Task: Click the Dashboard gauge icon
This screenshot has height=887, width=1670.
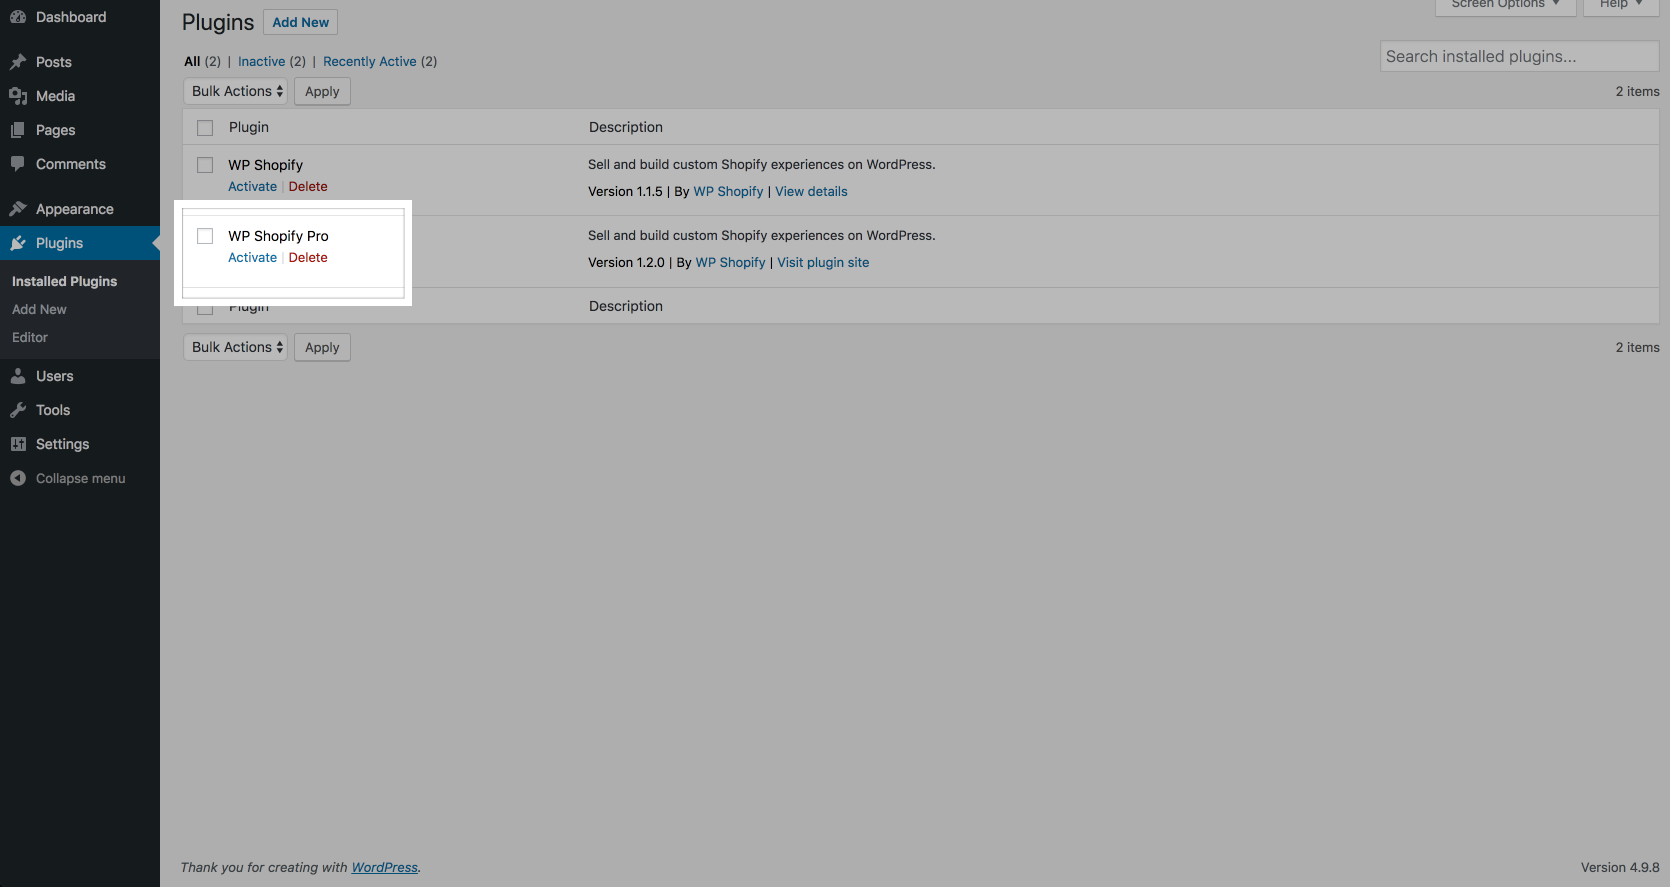Action: [18, 17]
